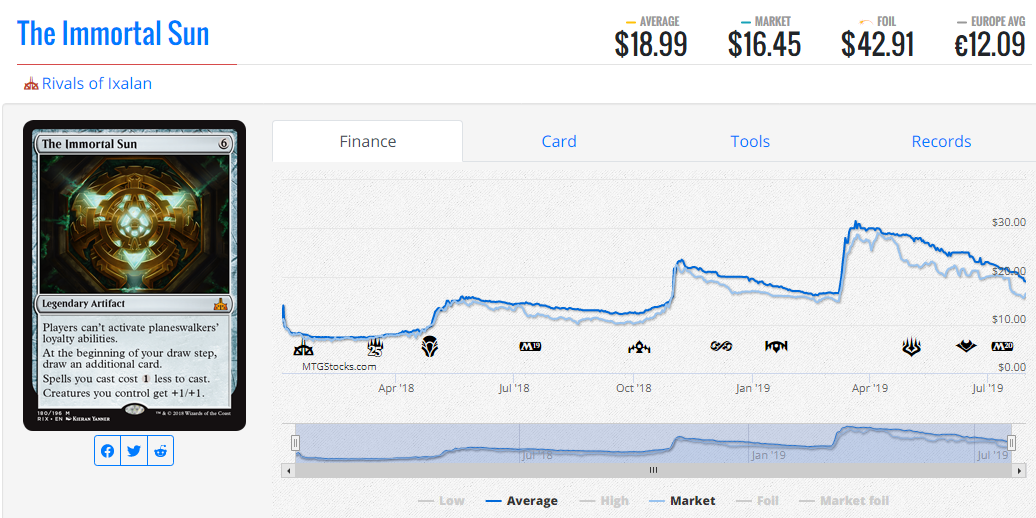The image size is (1036, 518).
Task: Click the War of the Spark set marker
Action: pos(912,346)
